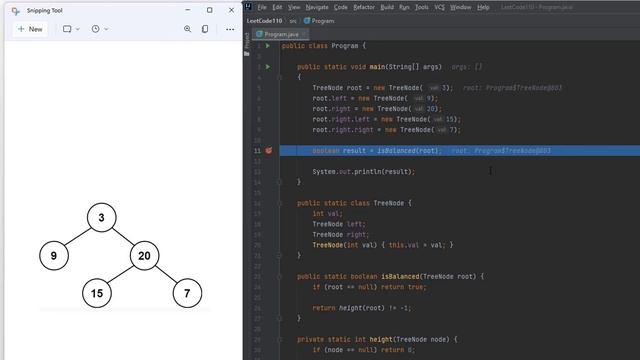Click tree node 15 in the snip

(x=97, y=293)
